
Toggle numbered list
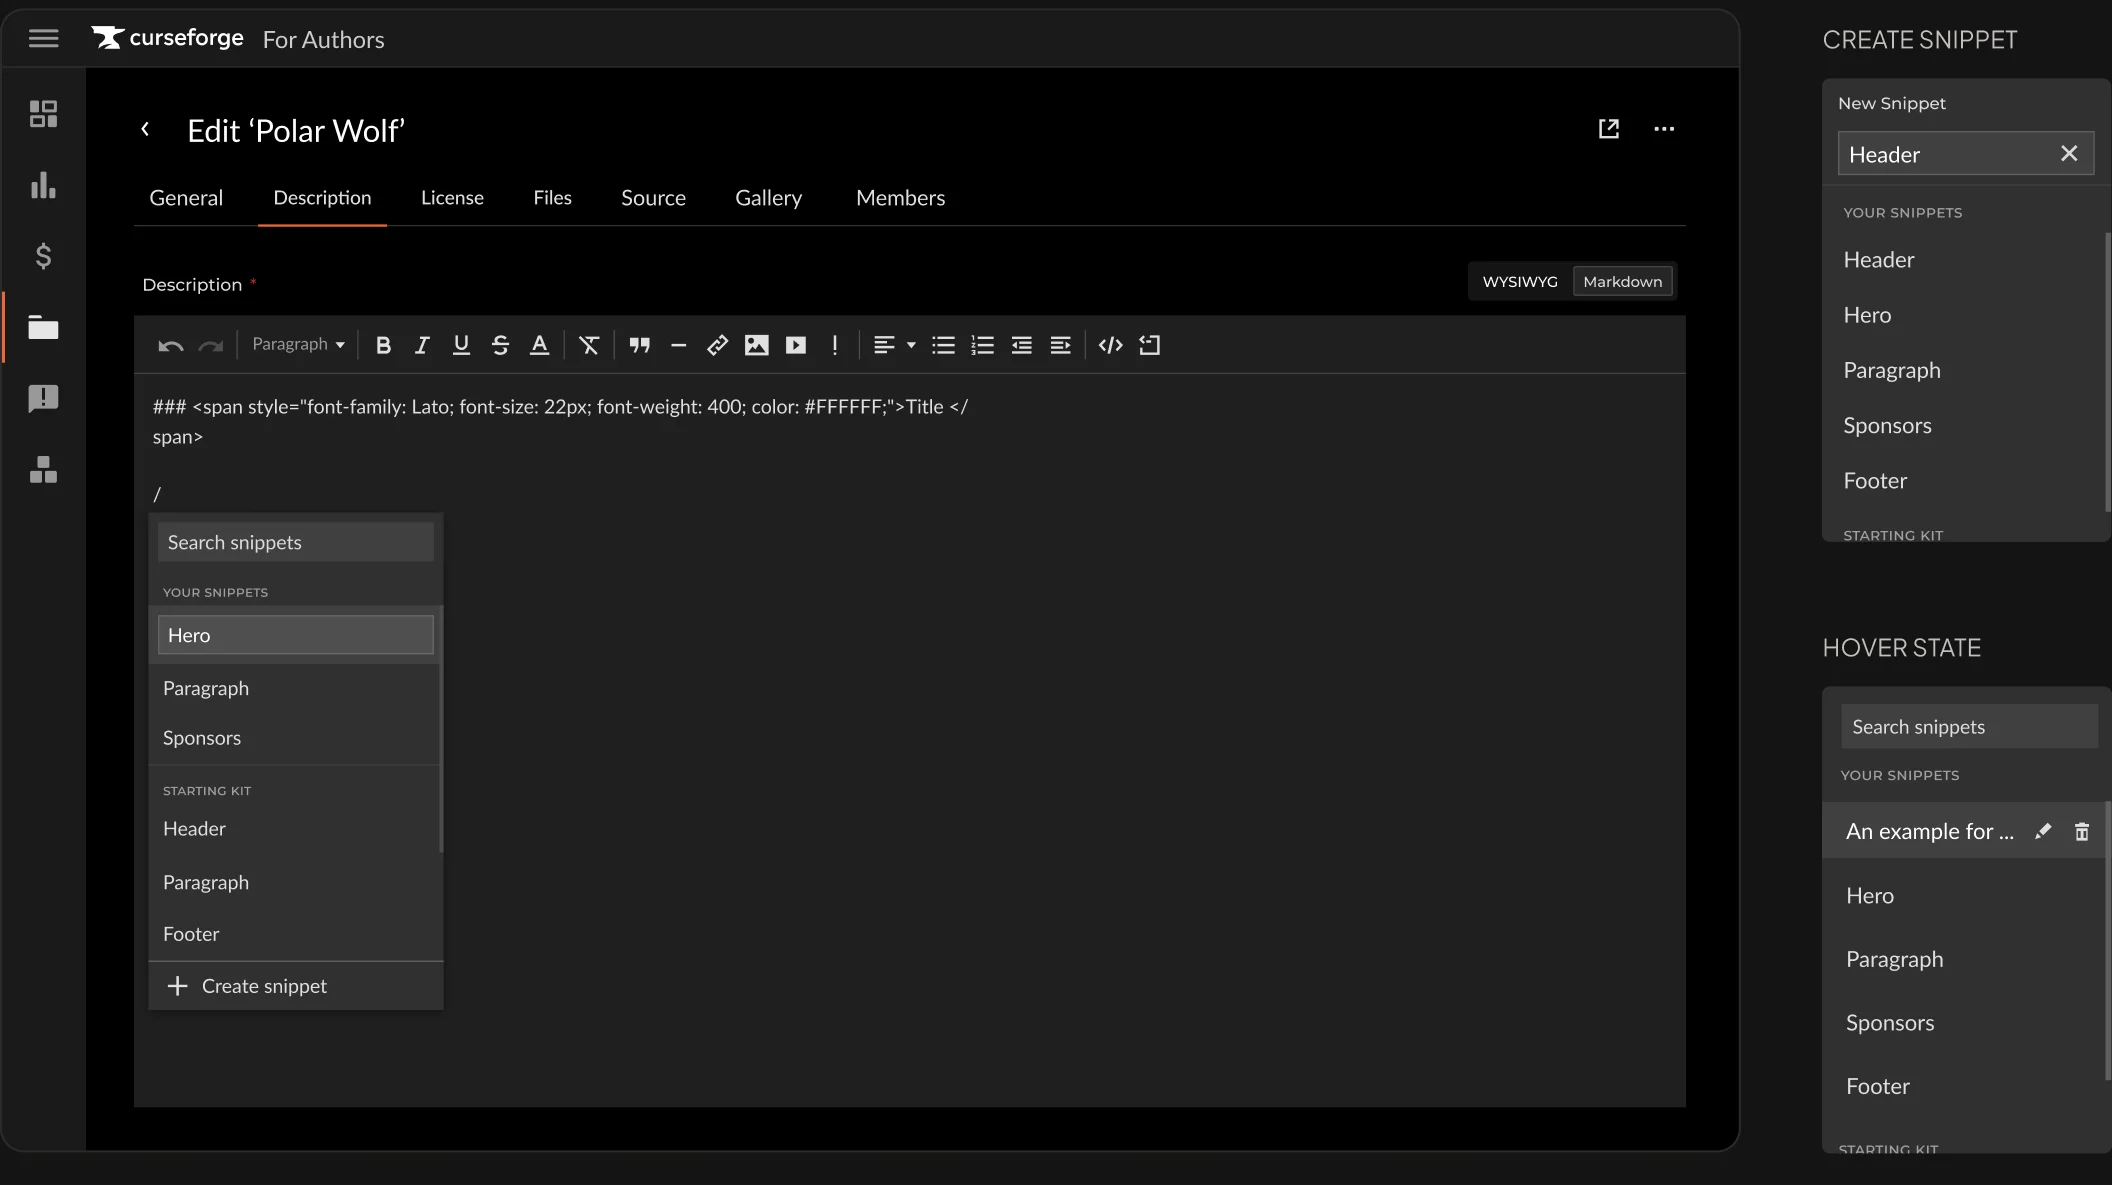coord(982,345)
